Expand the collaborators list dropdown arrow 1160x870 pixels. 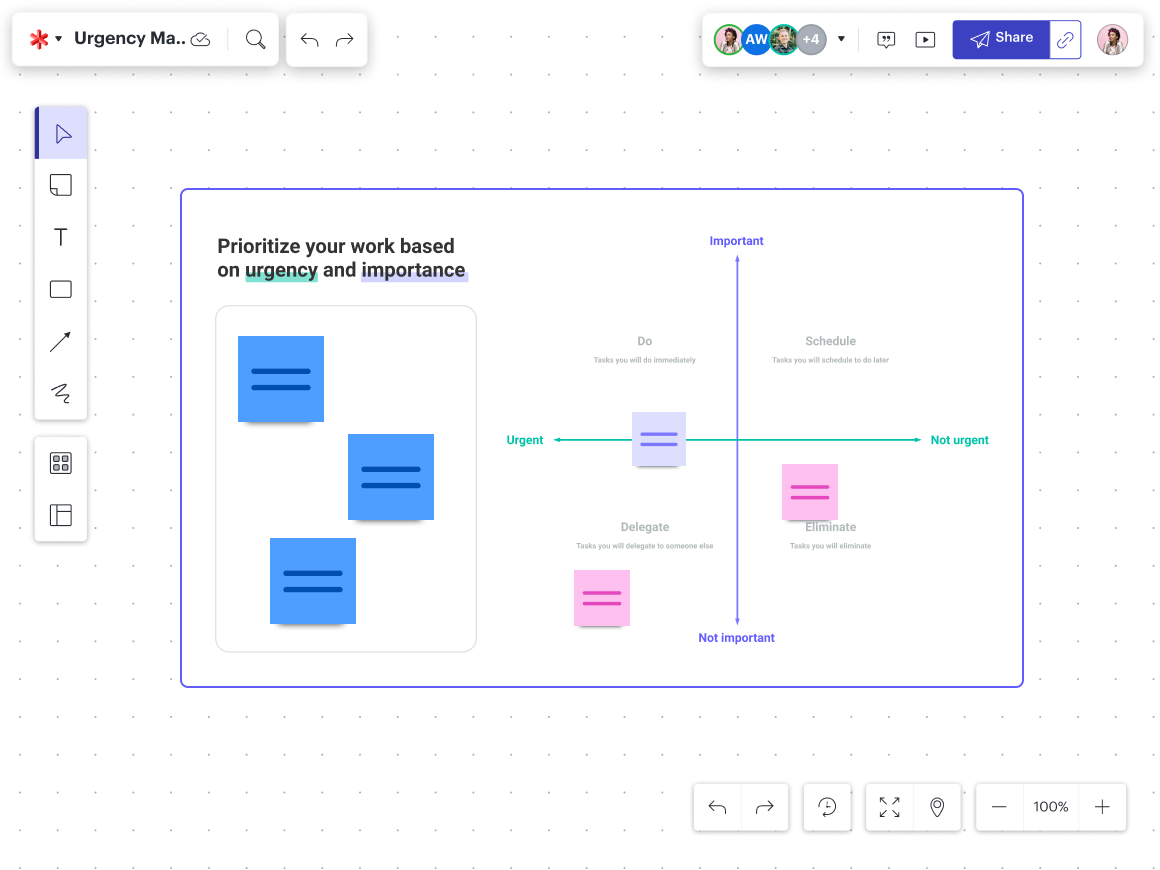pyautogui.click(x=841, y=40)
